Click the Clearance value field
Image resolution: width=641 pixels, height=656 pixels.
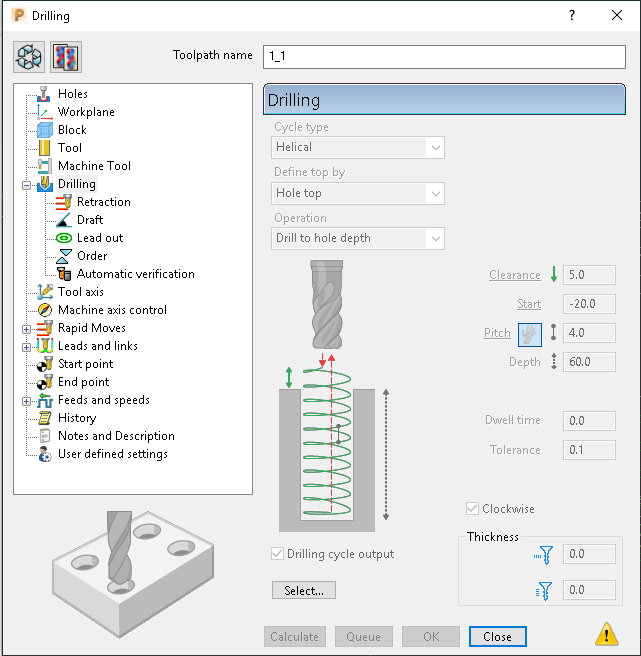click(589, 275)
